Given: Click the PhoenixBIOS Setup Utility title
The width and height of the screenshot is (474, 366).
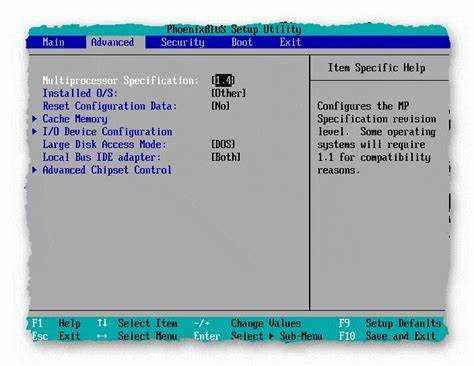Looking at the screenshot, I should [234, 29].
